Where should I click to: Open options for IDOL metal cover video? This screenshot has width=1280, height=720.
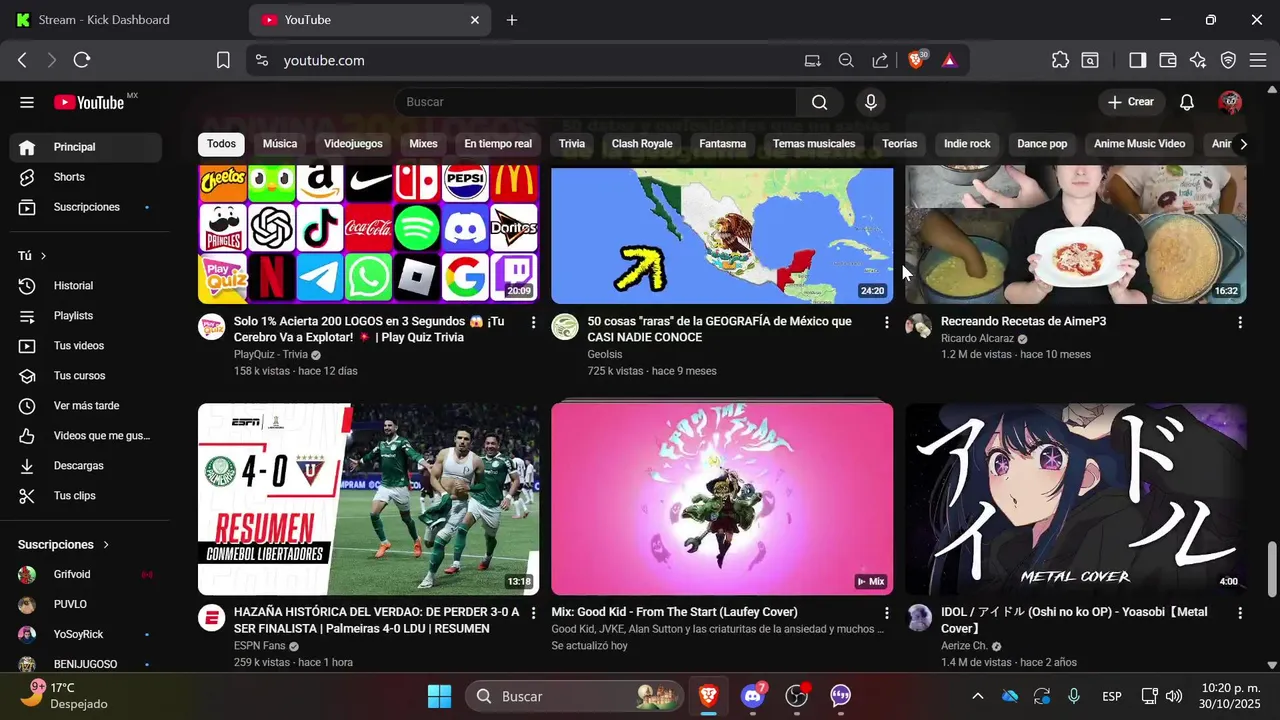[1240, 613]
